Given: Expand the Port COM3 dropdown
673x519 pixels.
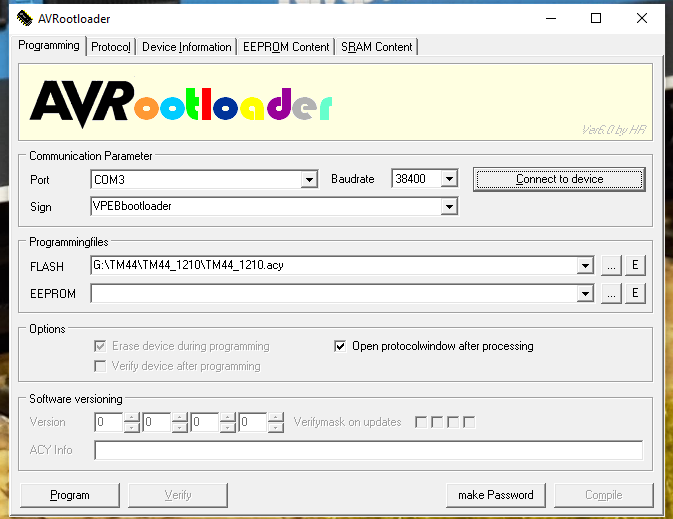Looking at the screenshot, I should click(309, 180).
